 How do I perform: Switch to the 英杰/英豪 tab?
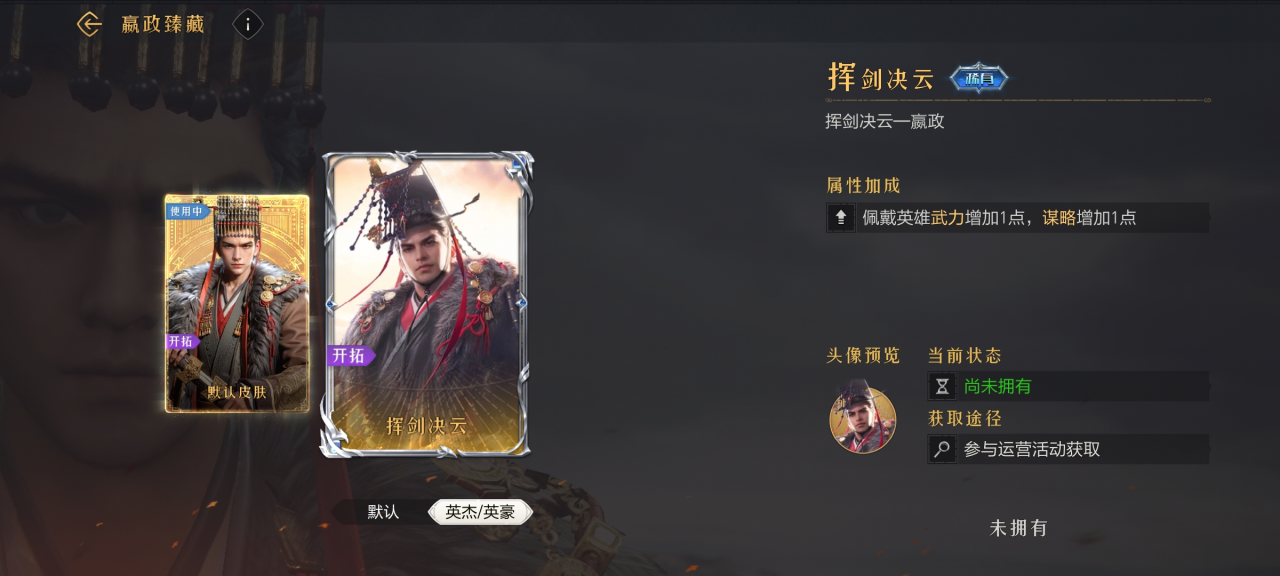coord(480,512)
